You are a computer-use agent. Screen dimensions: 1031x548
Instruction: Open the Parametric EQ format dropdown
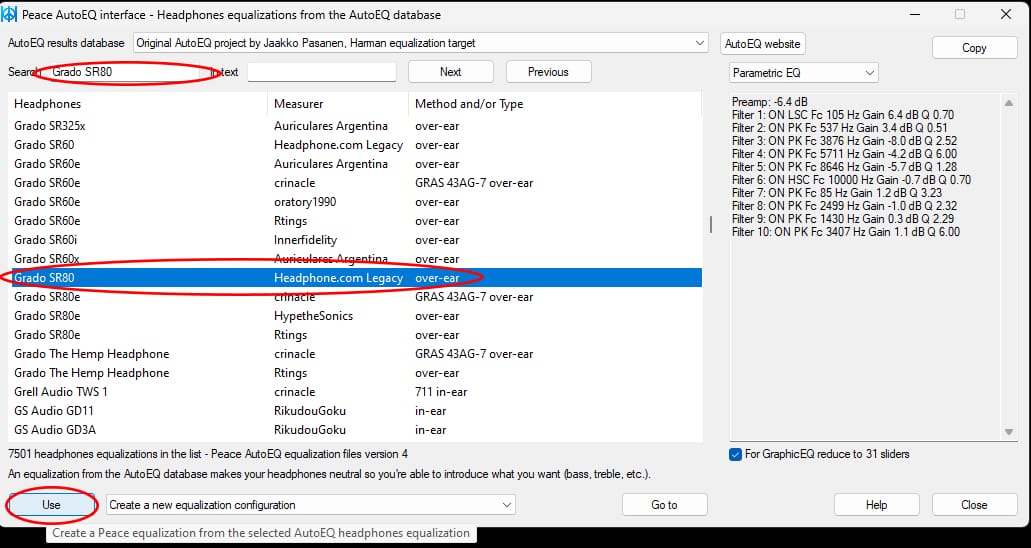point(803,72)
